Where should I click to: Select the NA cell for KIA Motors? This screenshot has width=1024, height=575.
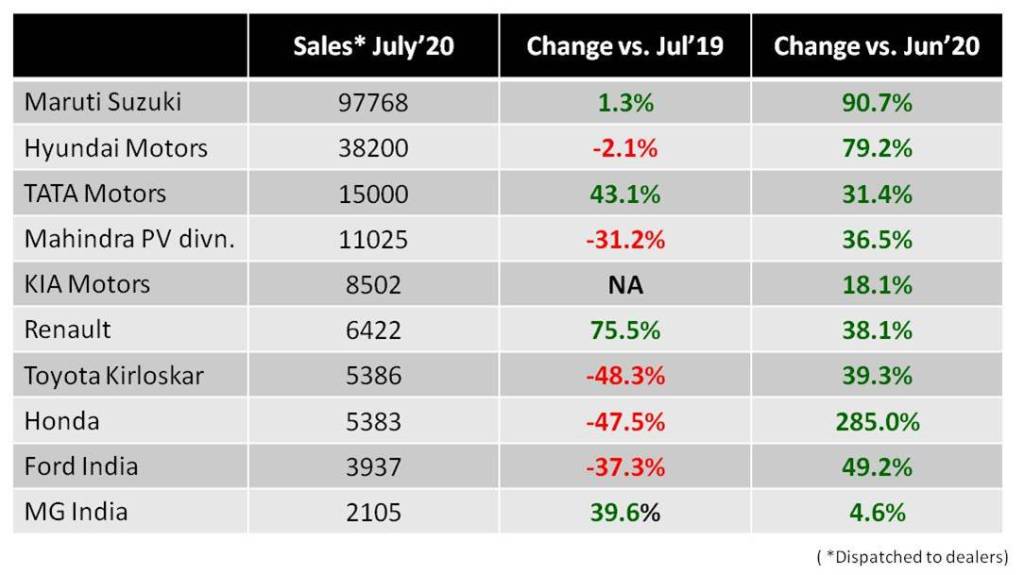(x=625, y=285)
